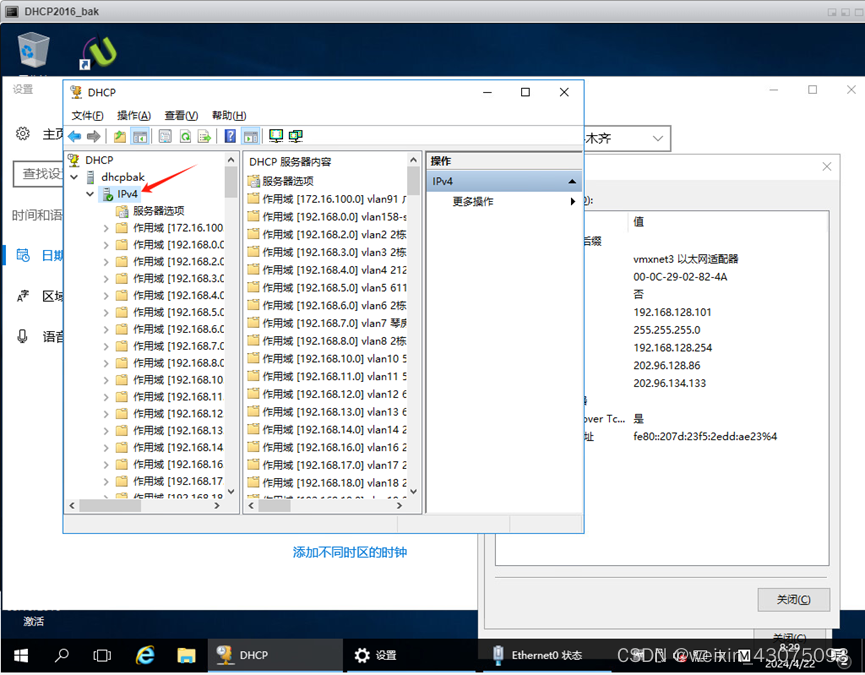Viewport: 865px width, 675px height.
Task: Click the Back arrow in DHCP toolbar
Action: coord(74,137)
